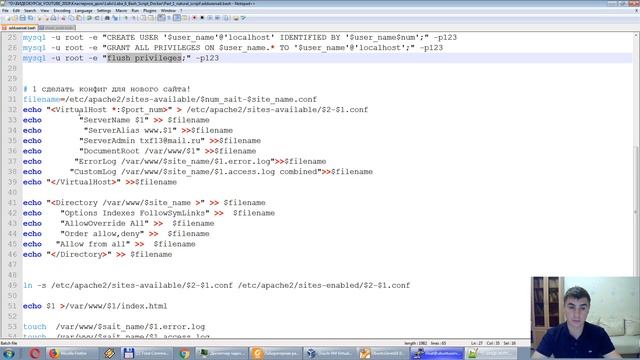This screenshot has height=360, width=640.
Task: Open the red Opera icon on taskbar
Action: 35,353
